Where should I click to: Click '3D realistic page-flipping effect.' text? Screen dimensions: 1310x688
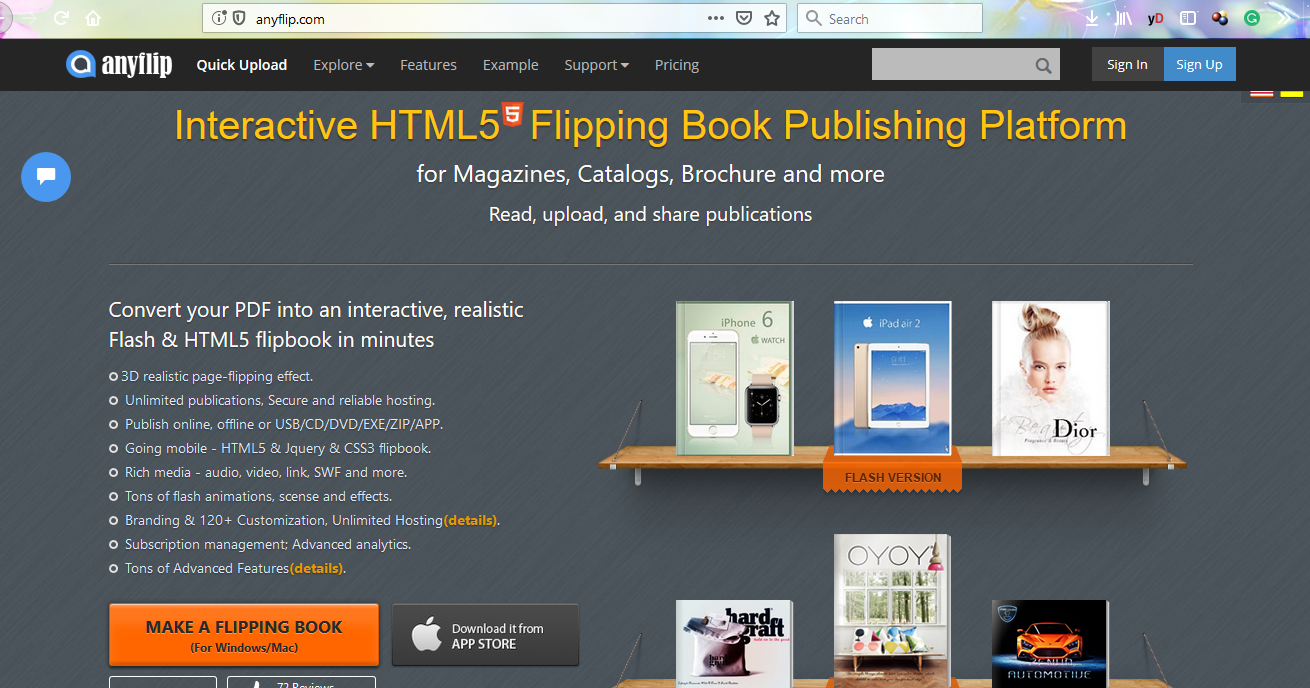[217, 376]
